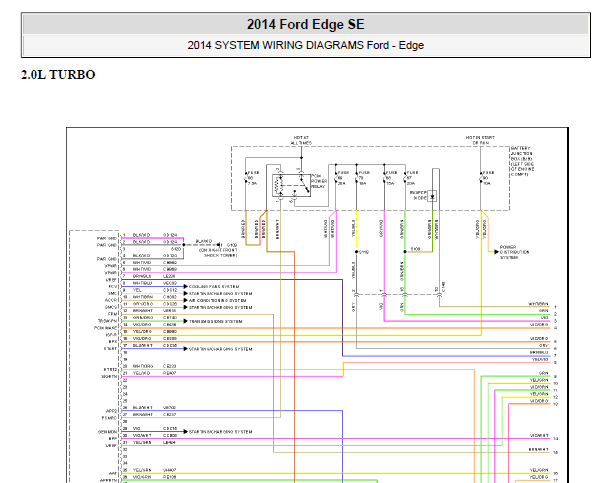Click Starting/Charging reference on pin 17 START wire

[220, 349]
